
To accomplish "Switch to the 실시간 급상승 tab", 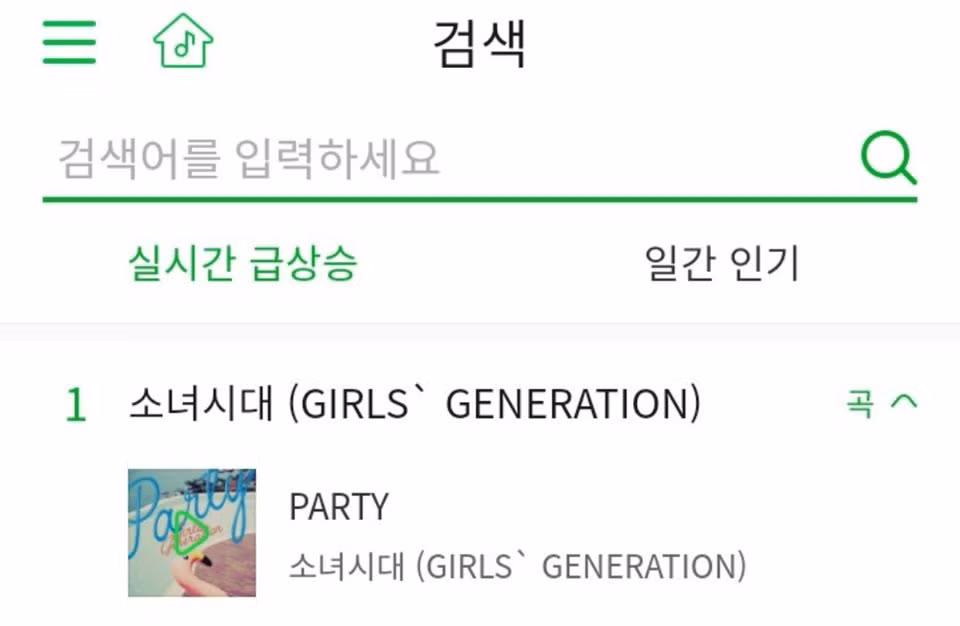I will (x=243, y=264).
